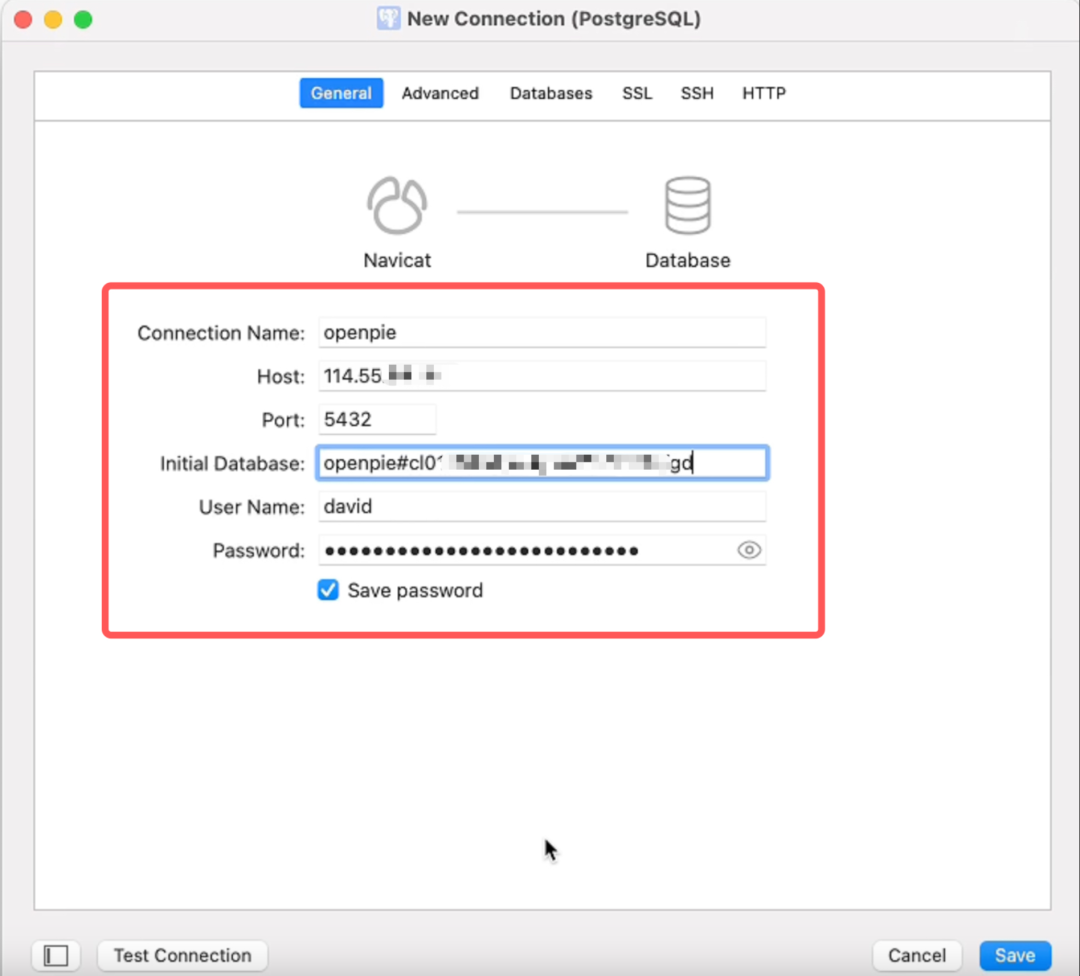
Task: Select the General tab
Action: tap(341, 93)
